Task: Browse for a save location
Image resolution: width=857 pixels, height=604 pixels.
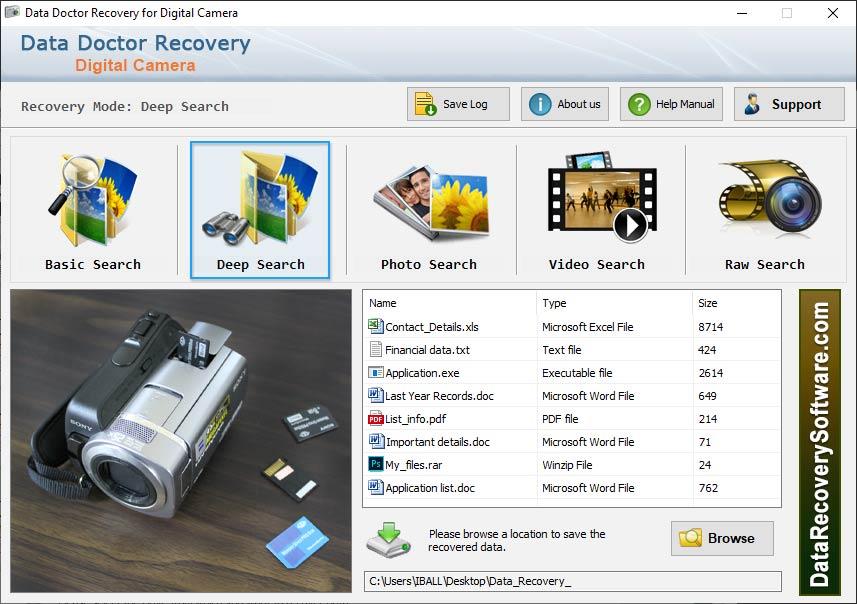Action: pyautogui.click(x=722, y=538)
